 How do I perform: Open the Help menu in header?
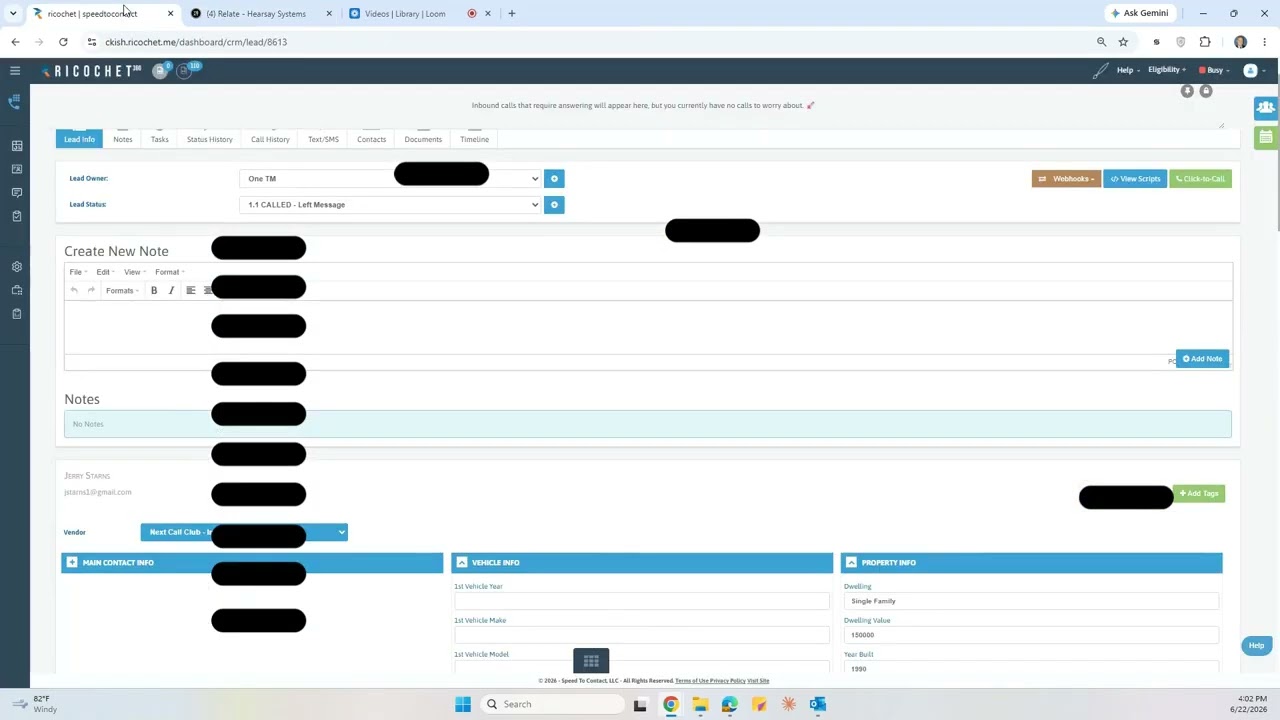pyautogui.click(x=1128, y=70)
